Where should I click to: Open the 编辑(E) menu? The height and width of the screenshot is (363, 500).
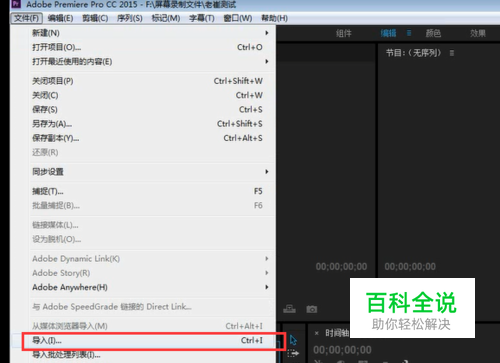click(x=60, y=18)
